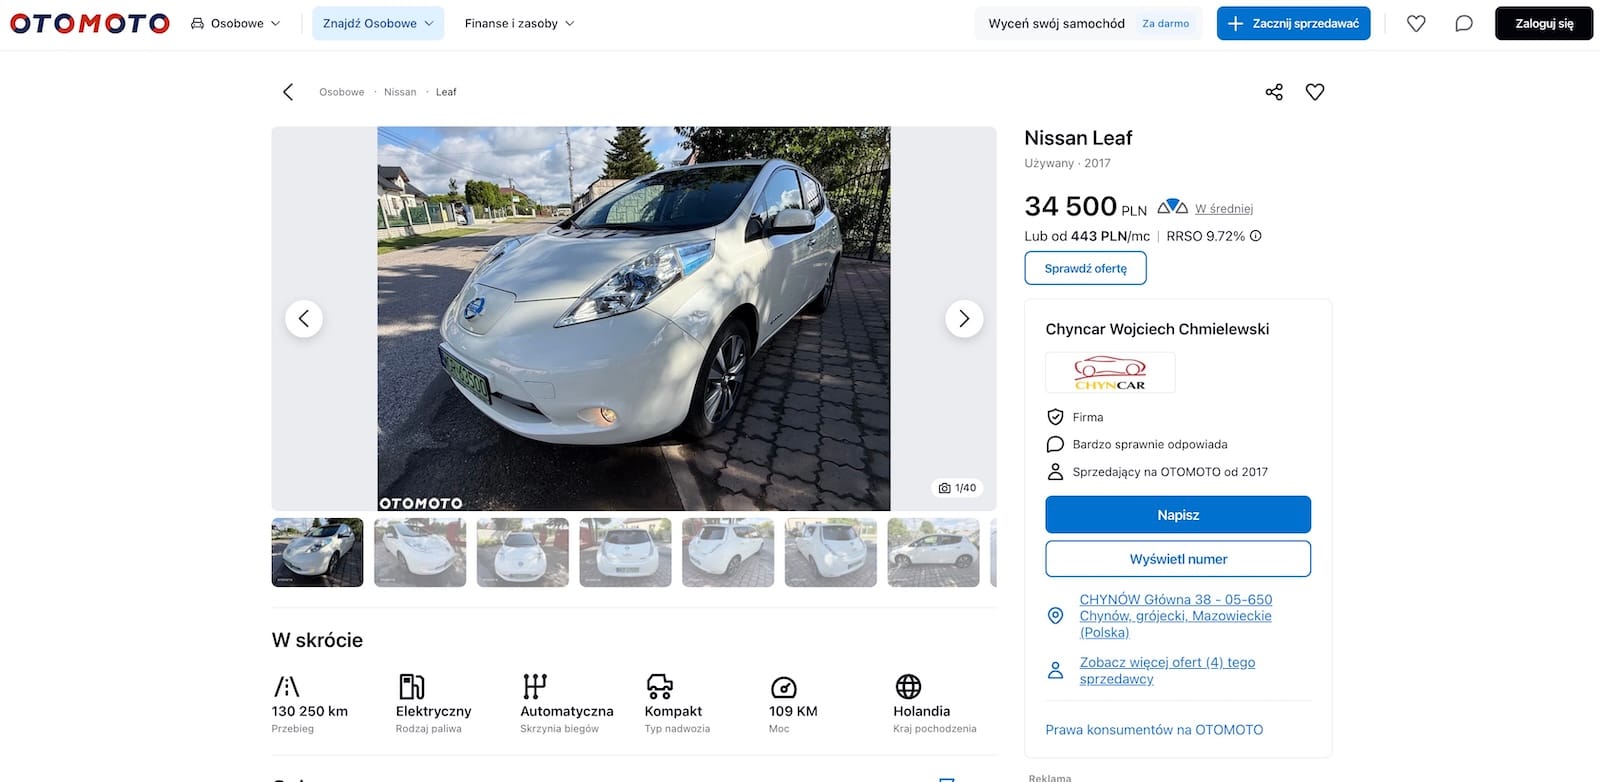Image resolution: width=1600 pixels, height=782 pixels.
Task: Click the Elektryczny fuel type value
Action: (x=433, y=711)
